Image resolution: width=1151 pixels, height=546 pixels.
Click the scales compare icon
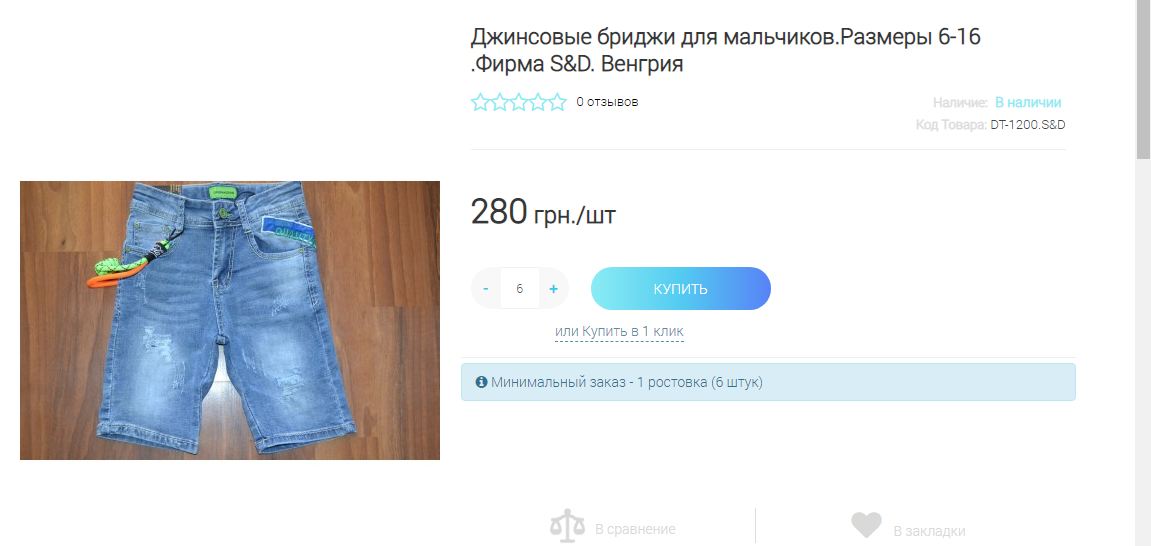(568, 526)
